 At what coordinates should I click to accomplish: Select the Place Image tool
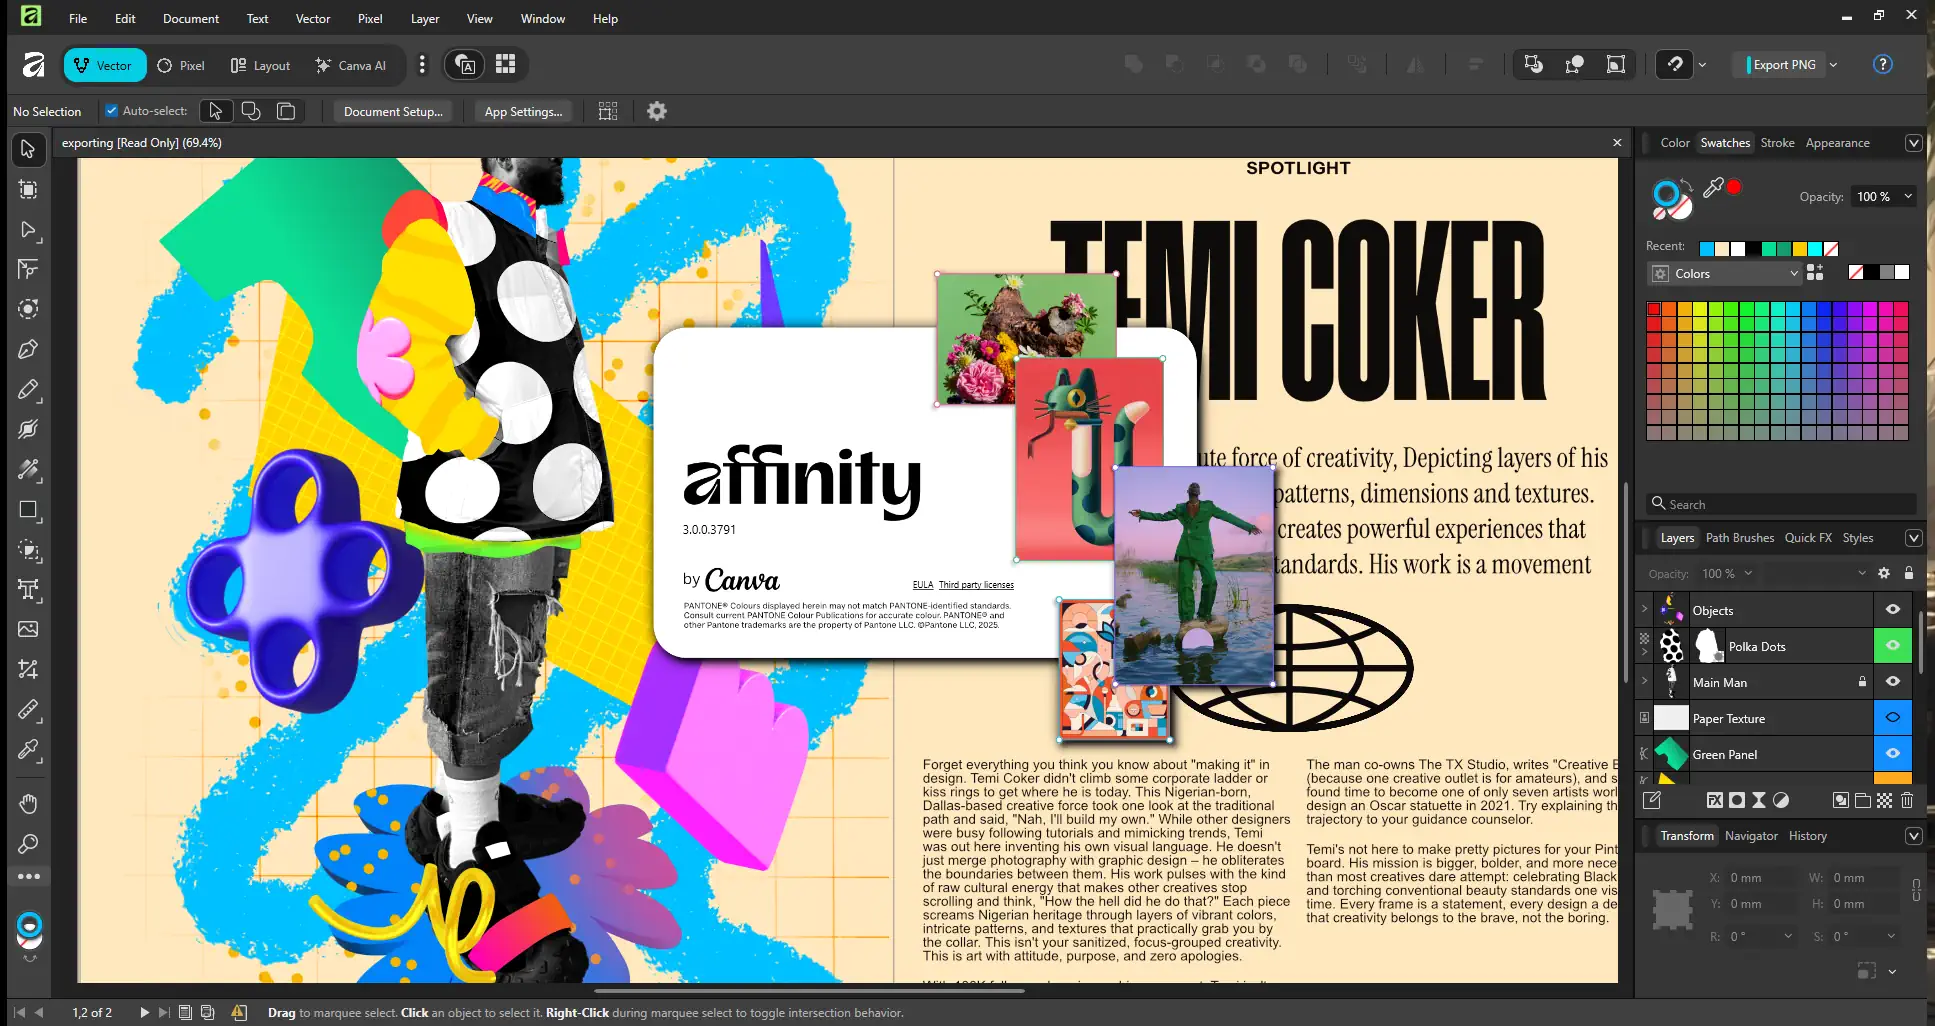click(x=28, y=629)
